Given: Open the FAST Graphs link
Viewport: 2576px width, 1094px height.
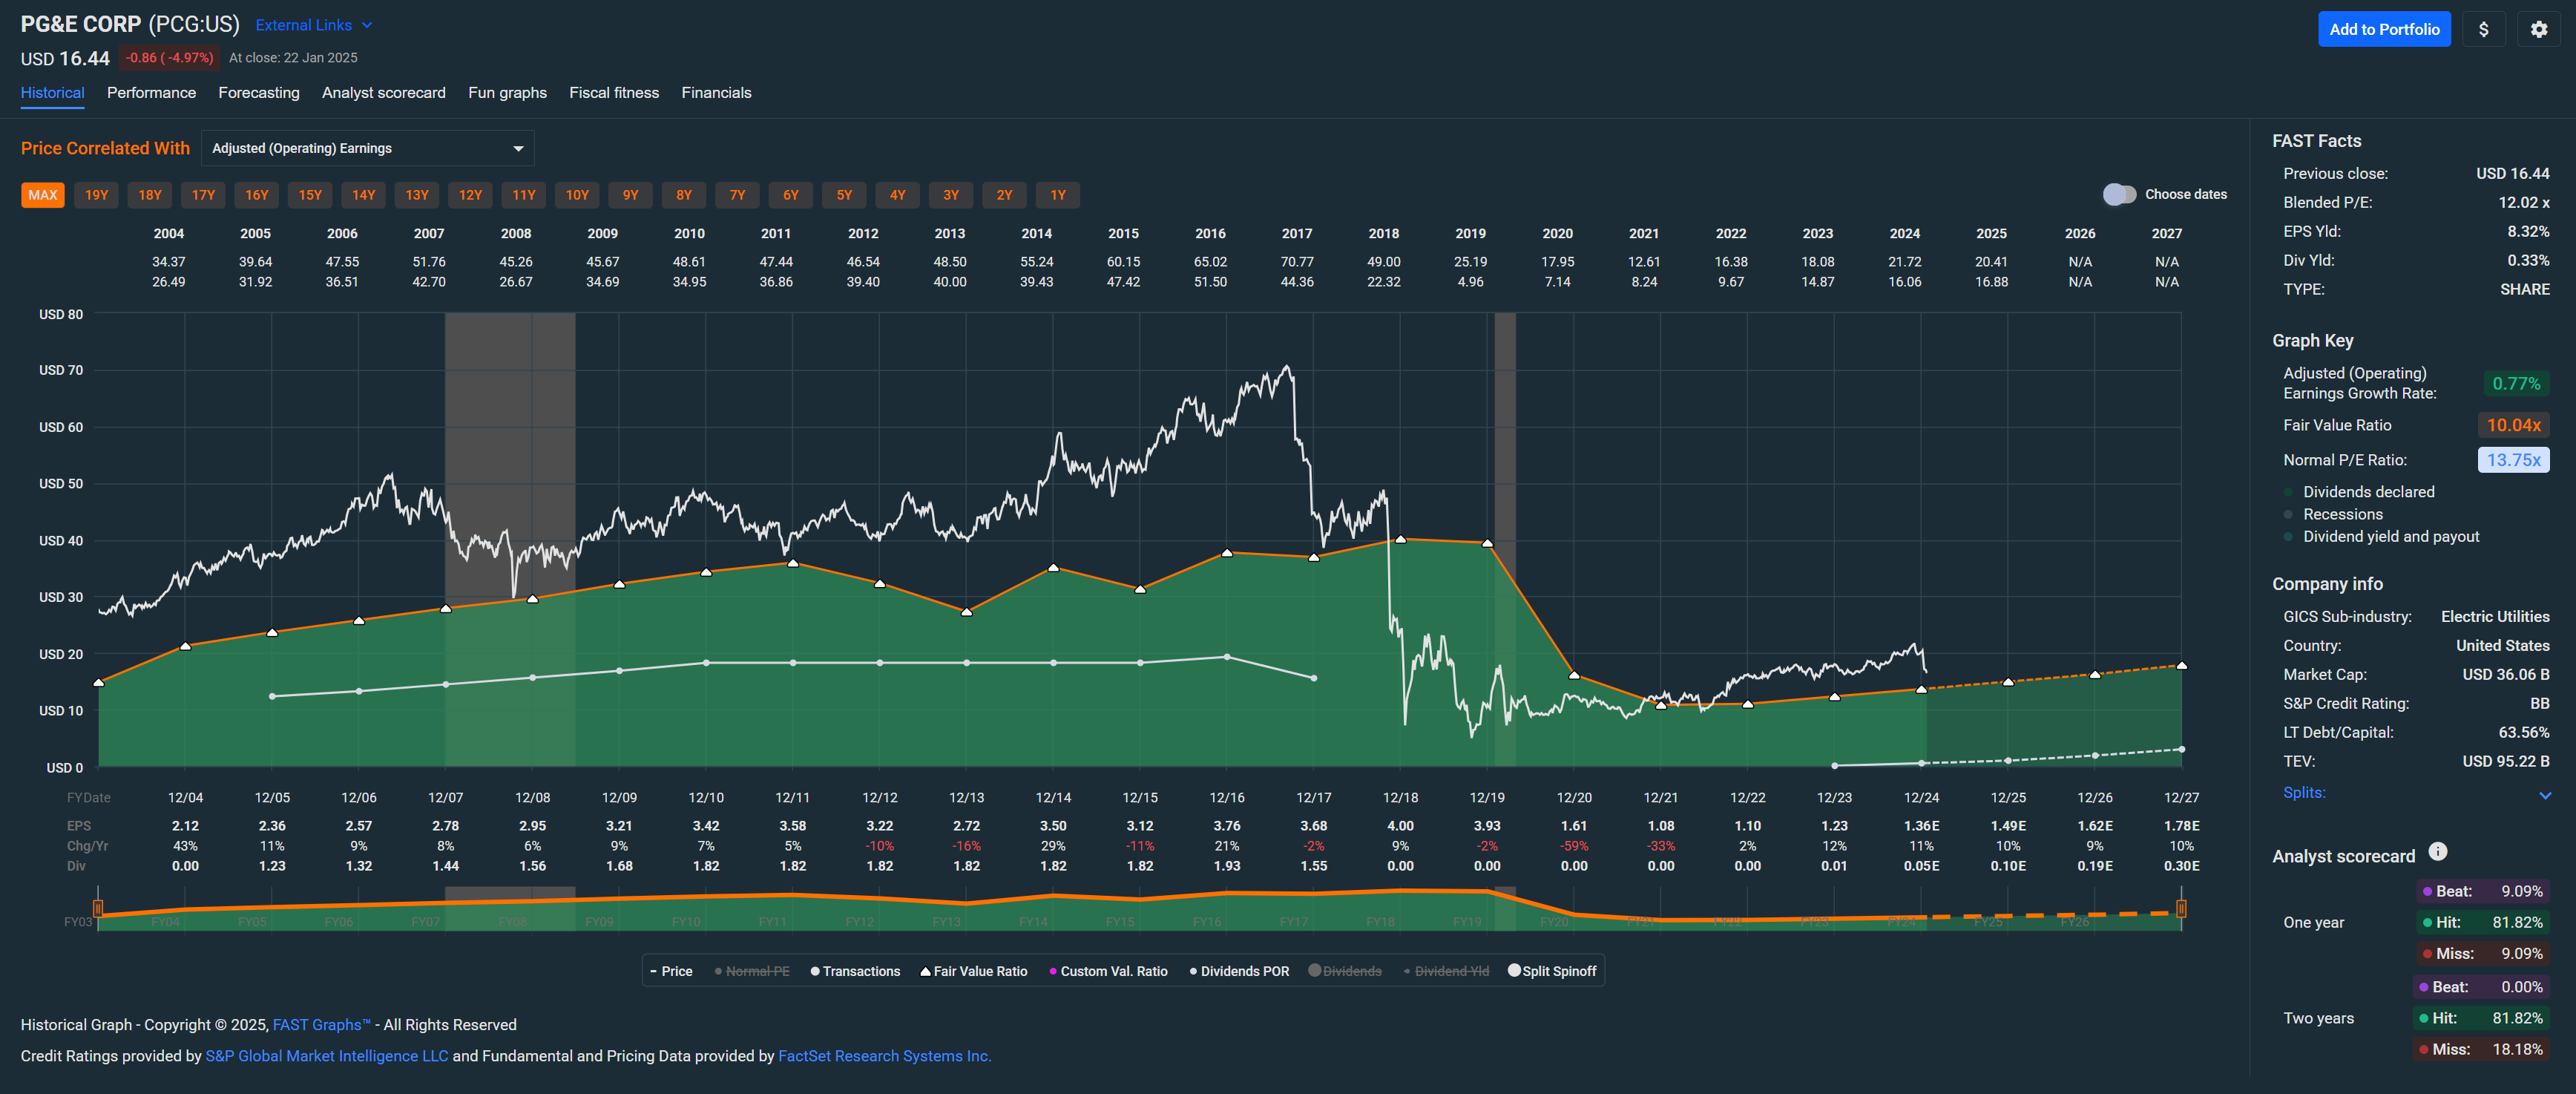Looking at the screenshot, I should pos(321,1025).
